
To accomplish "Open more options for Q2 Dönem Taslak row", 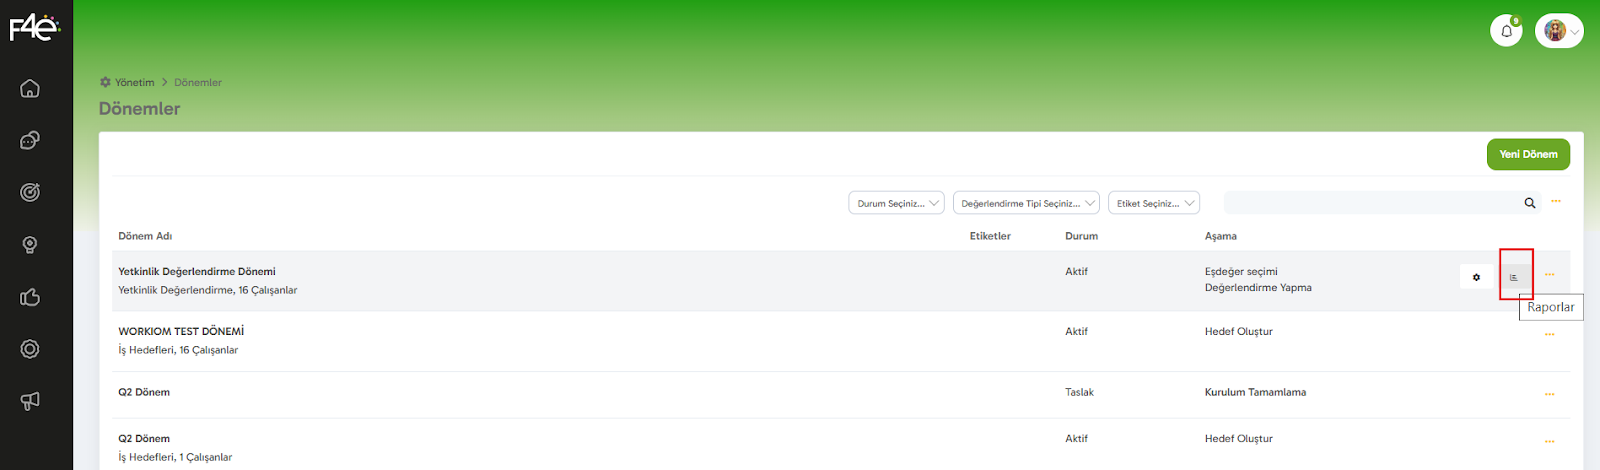I will pos(1549,394).
